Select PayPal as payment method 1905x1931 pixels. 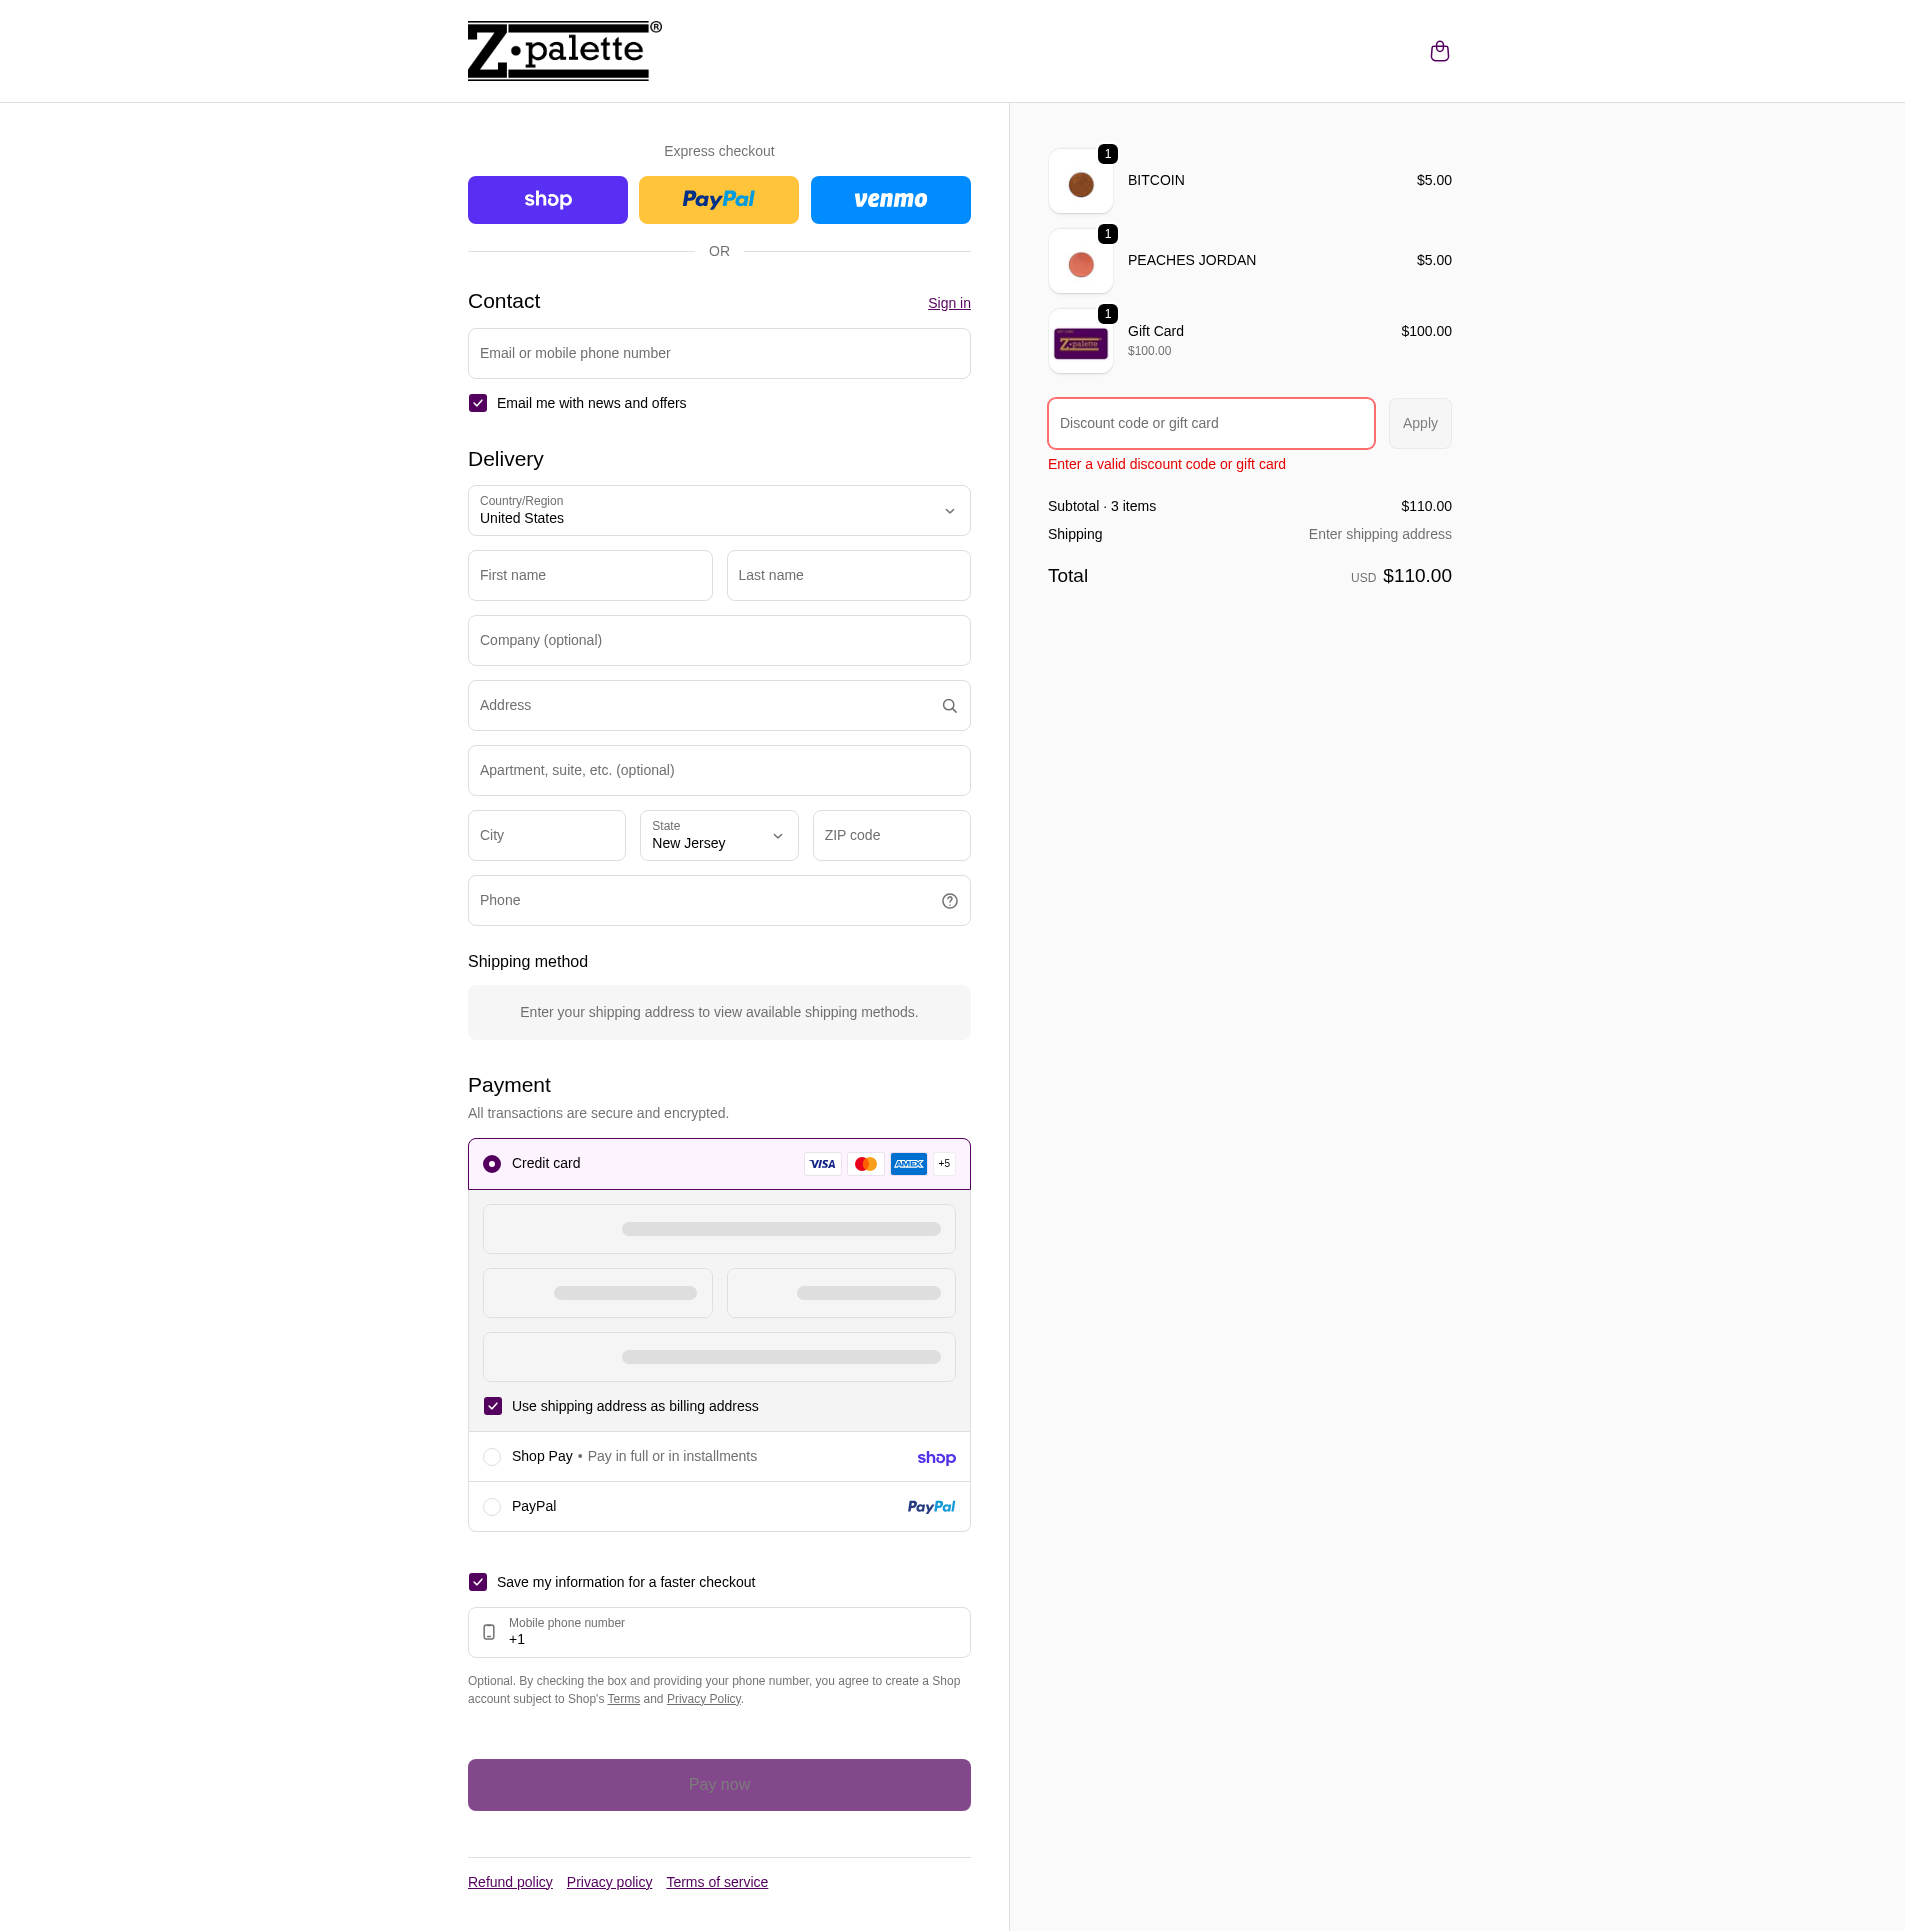[x=492, y=1506]
